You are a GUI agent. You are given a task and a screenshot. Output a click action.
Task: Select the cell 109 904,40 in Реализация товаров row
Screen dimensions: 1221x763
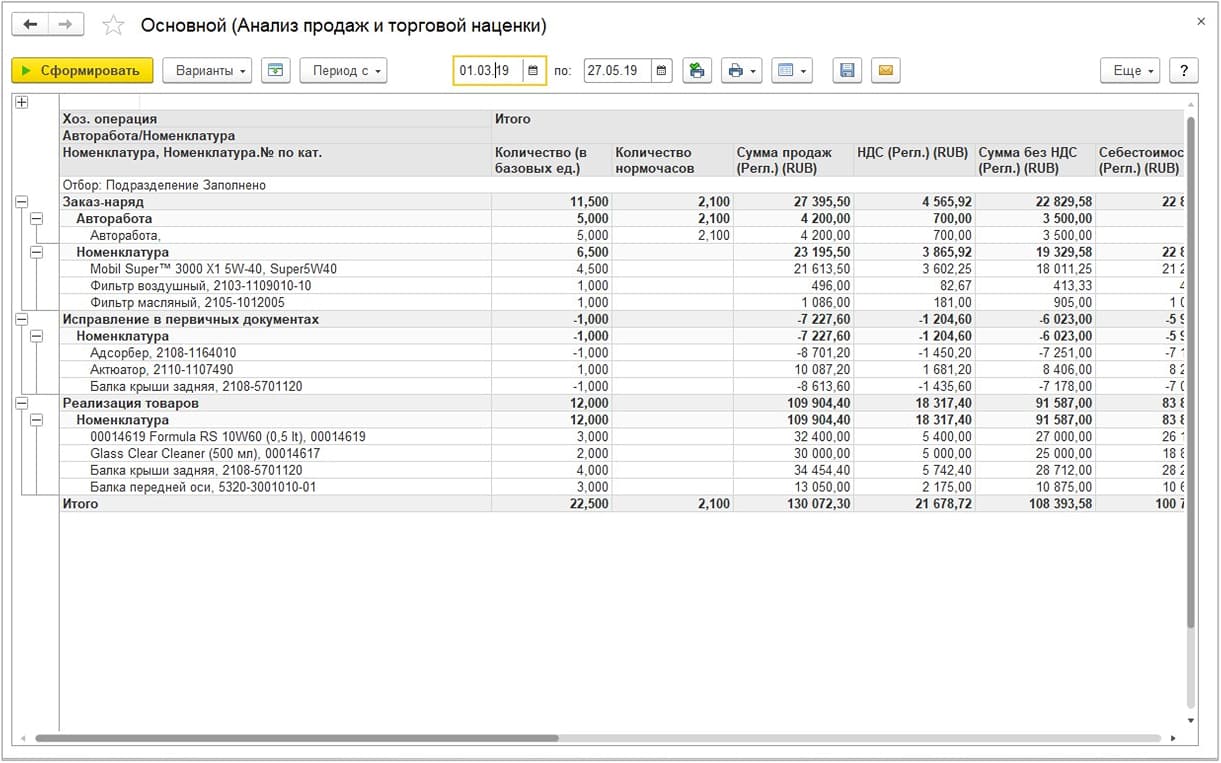[793, 403]
